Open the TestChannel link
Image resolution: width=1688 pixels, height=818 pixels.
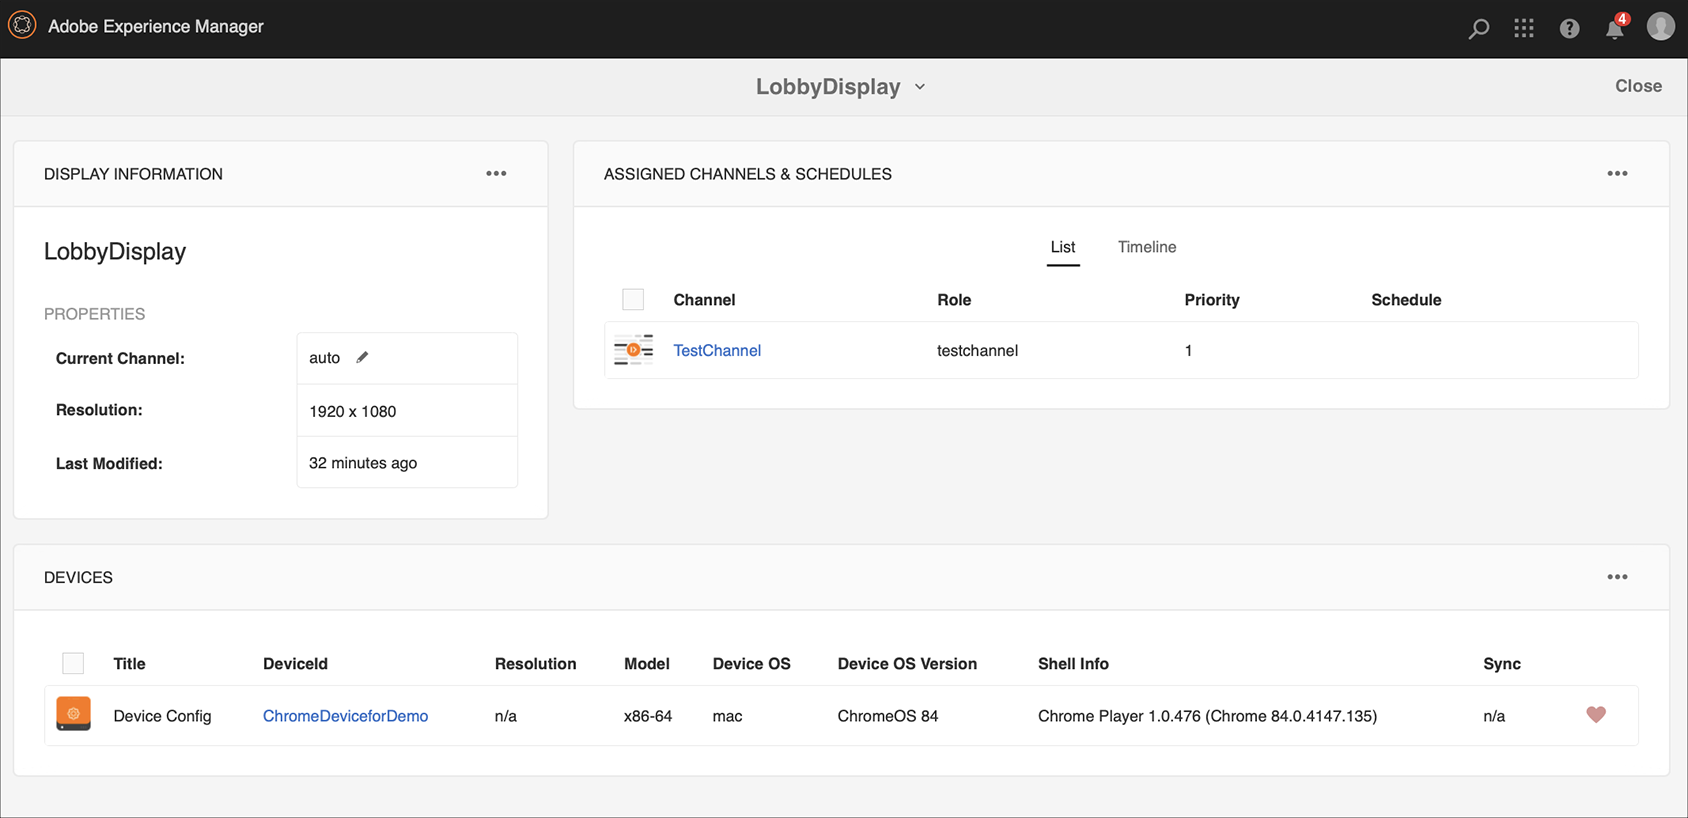(x=717, y=350)
